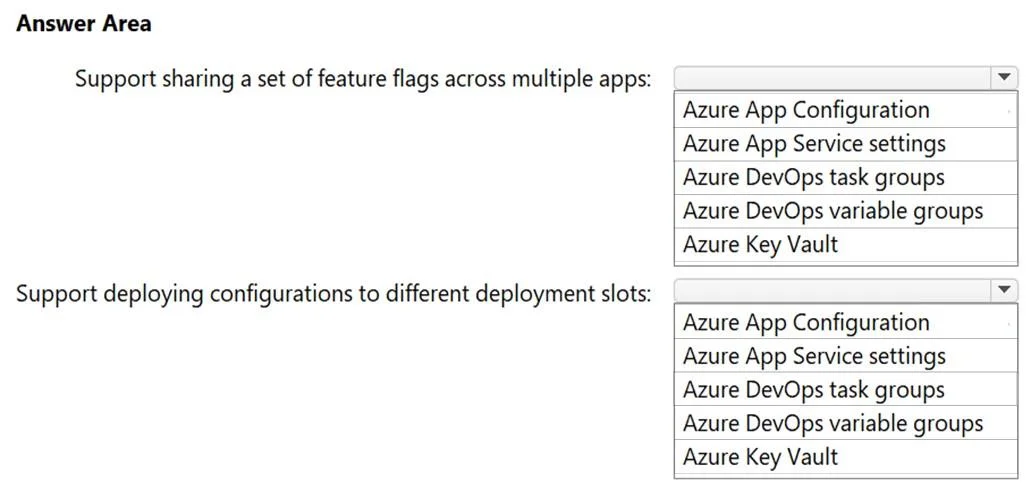Image resolution: width=1031 pixels, height=490 pixels.
Task: Click the small dot beside the feature flags App Configuration option
Action: [1009, 112]
